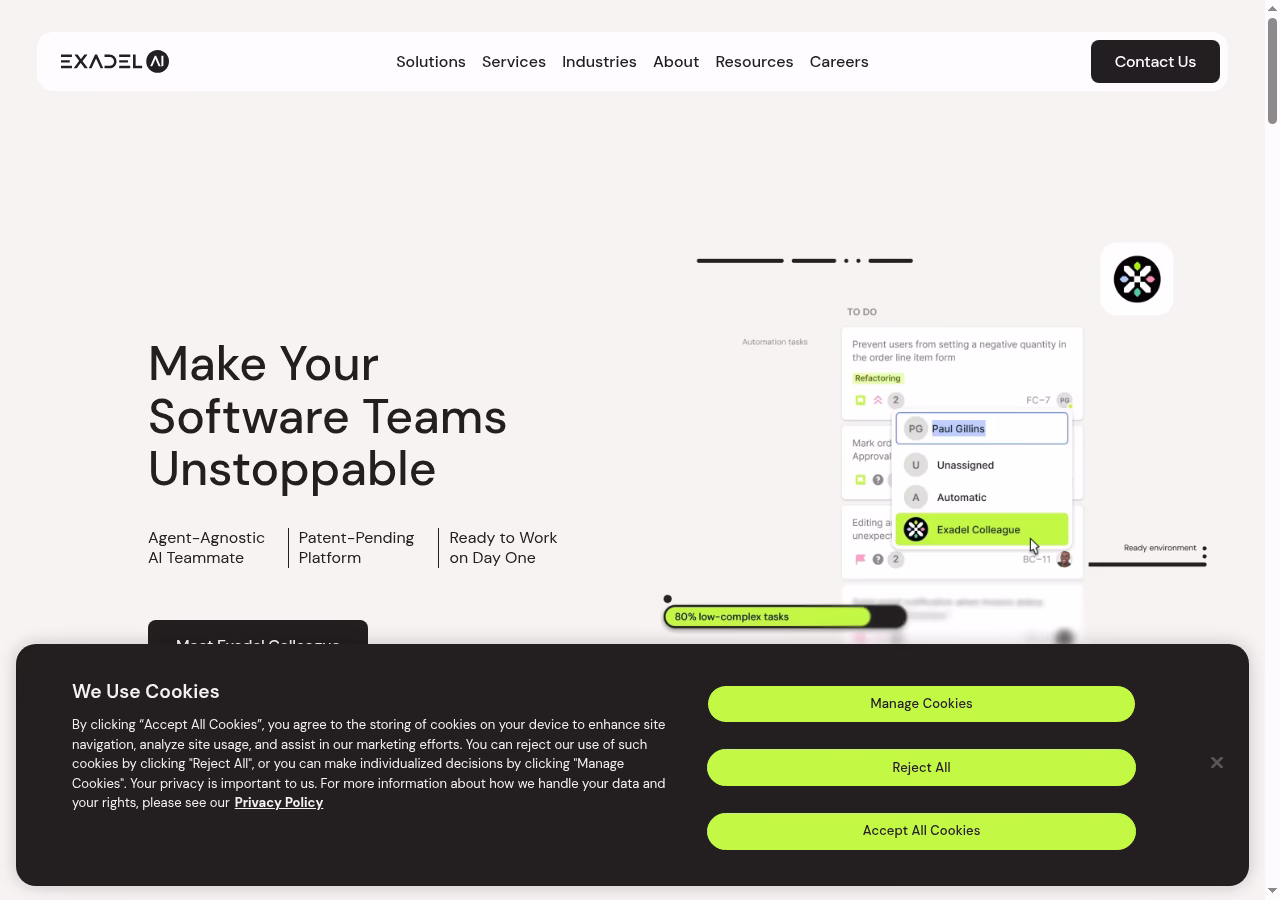Choose the Automatic assignee option
Viewport: 1280px width, 900px height.
pos(982,497)
